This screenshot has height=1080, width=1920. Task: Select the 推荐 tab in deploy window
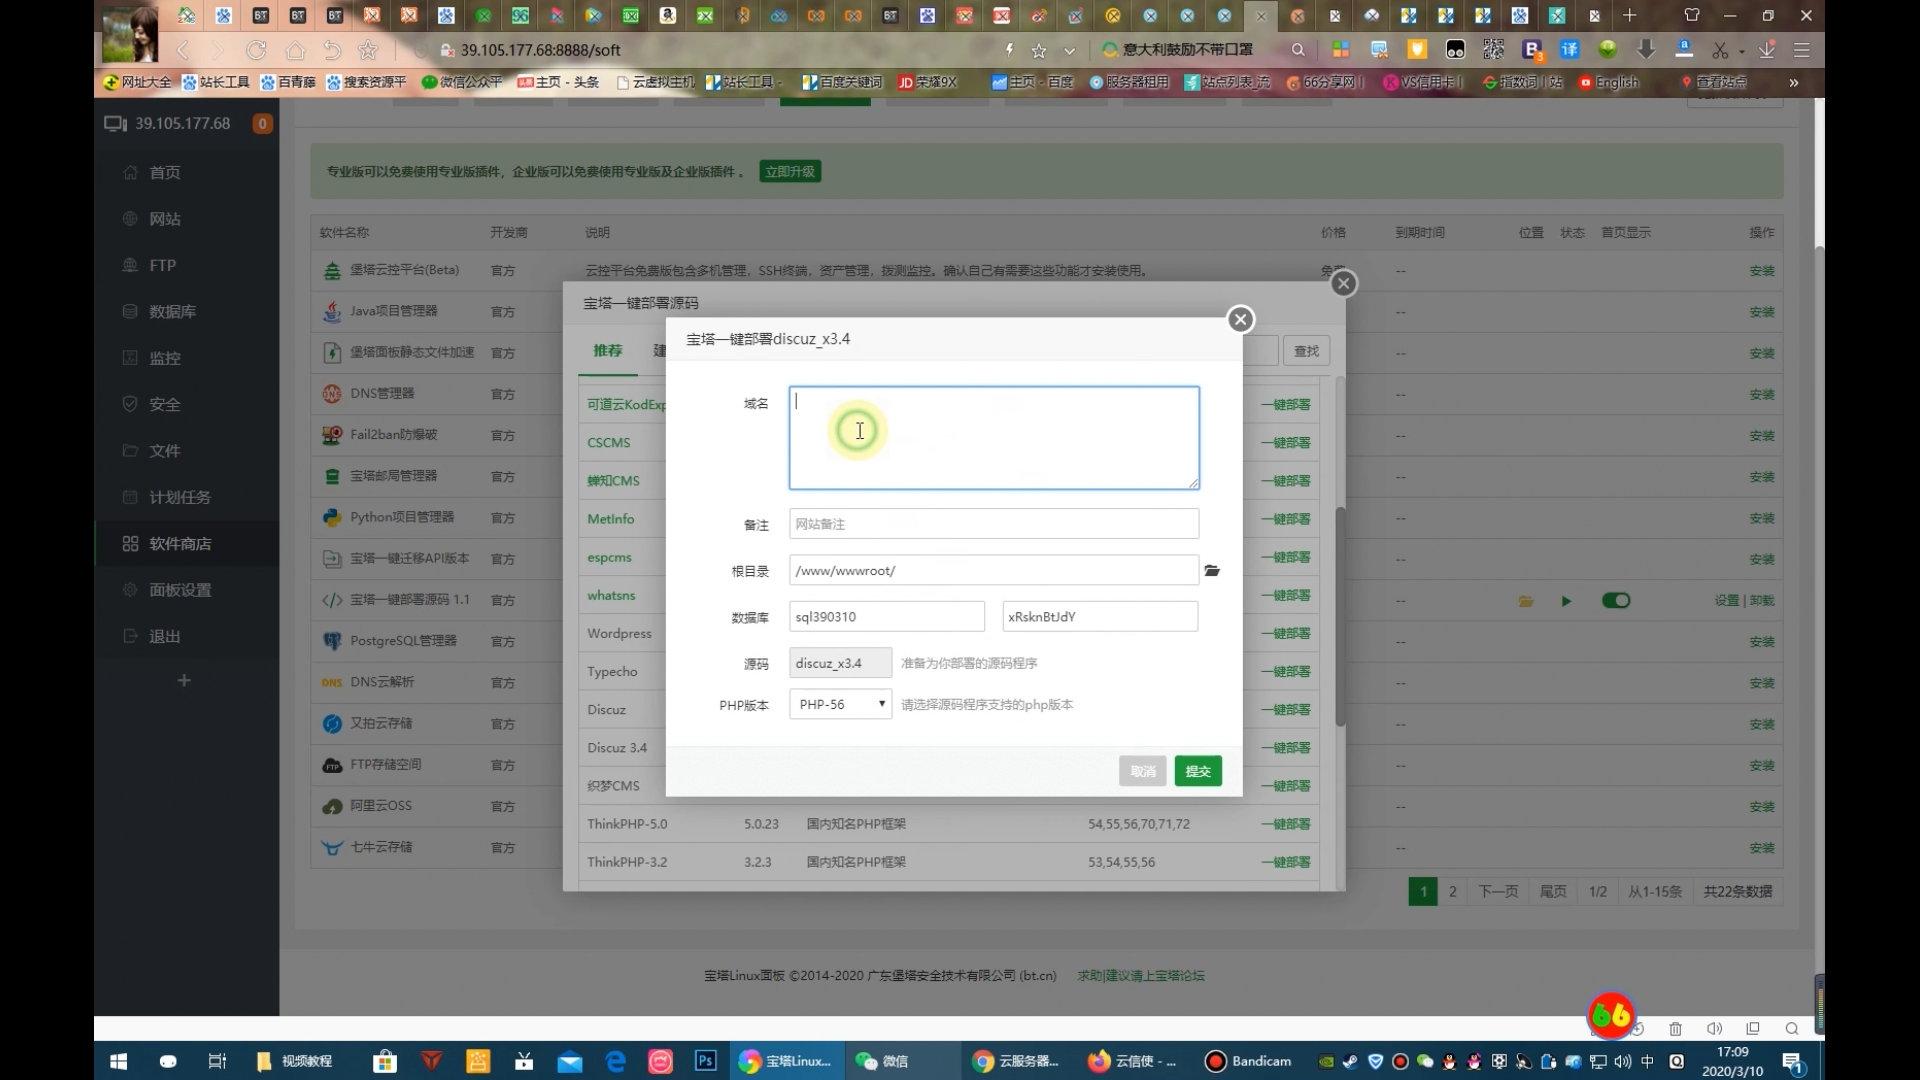[x=607, y=350]
